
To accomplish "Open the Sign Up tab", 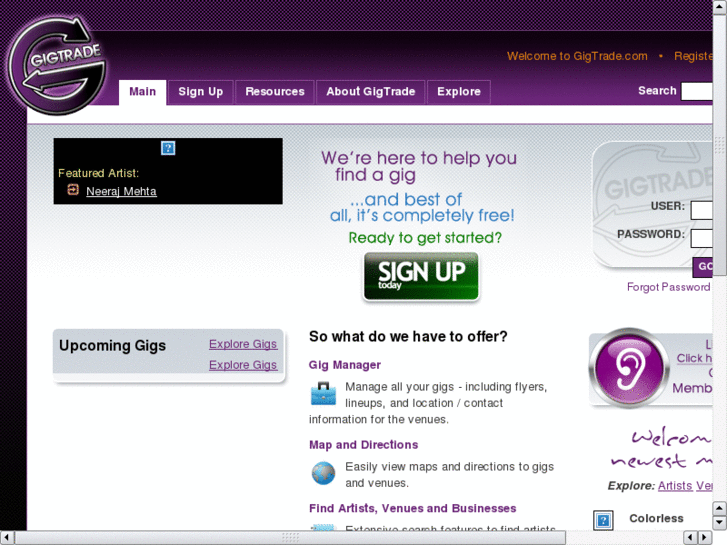I will click(200, 92).
